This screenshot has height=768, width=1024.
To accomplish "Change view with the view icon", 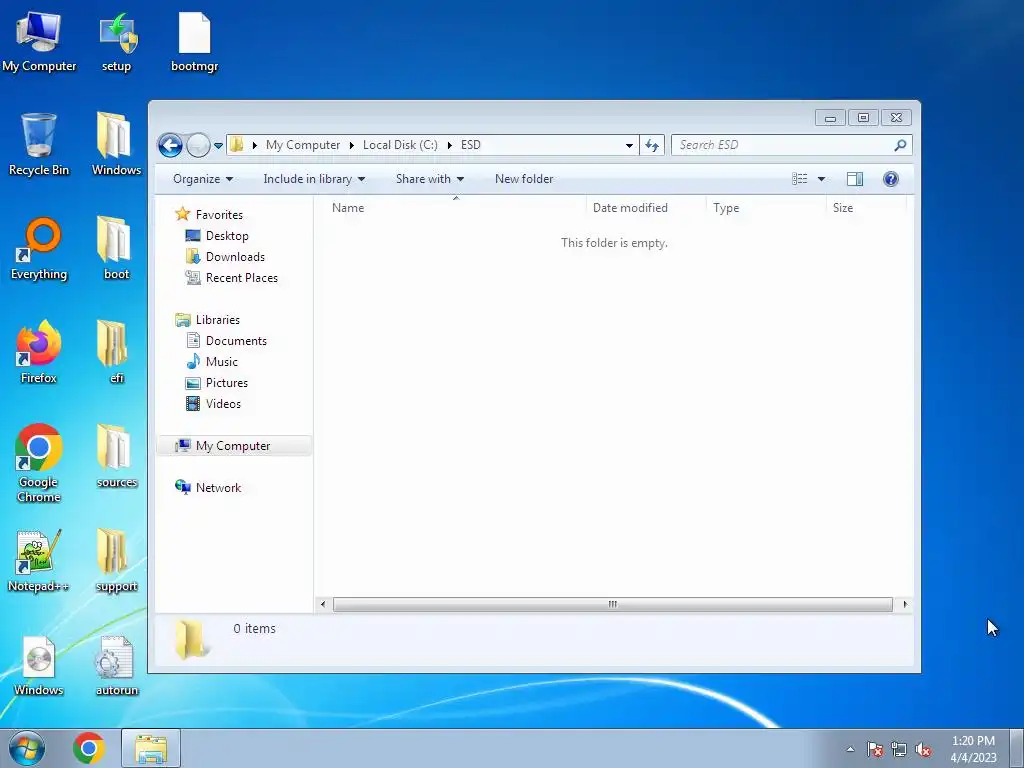I will (x=800, y=179).
